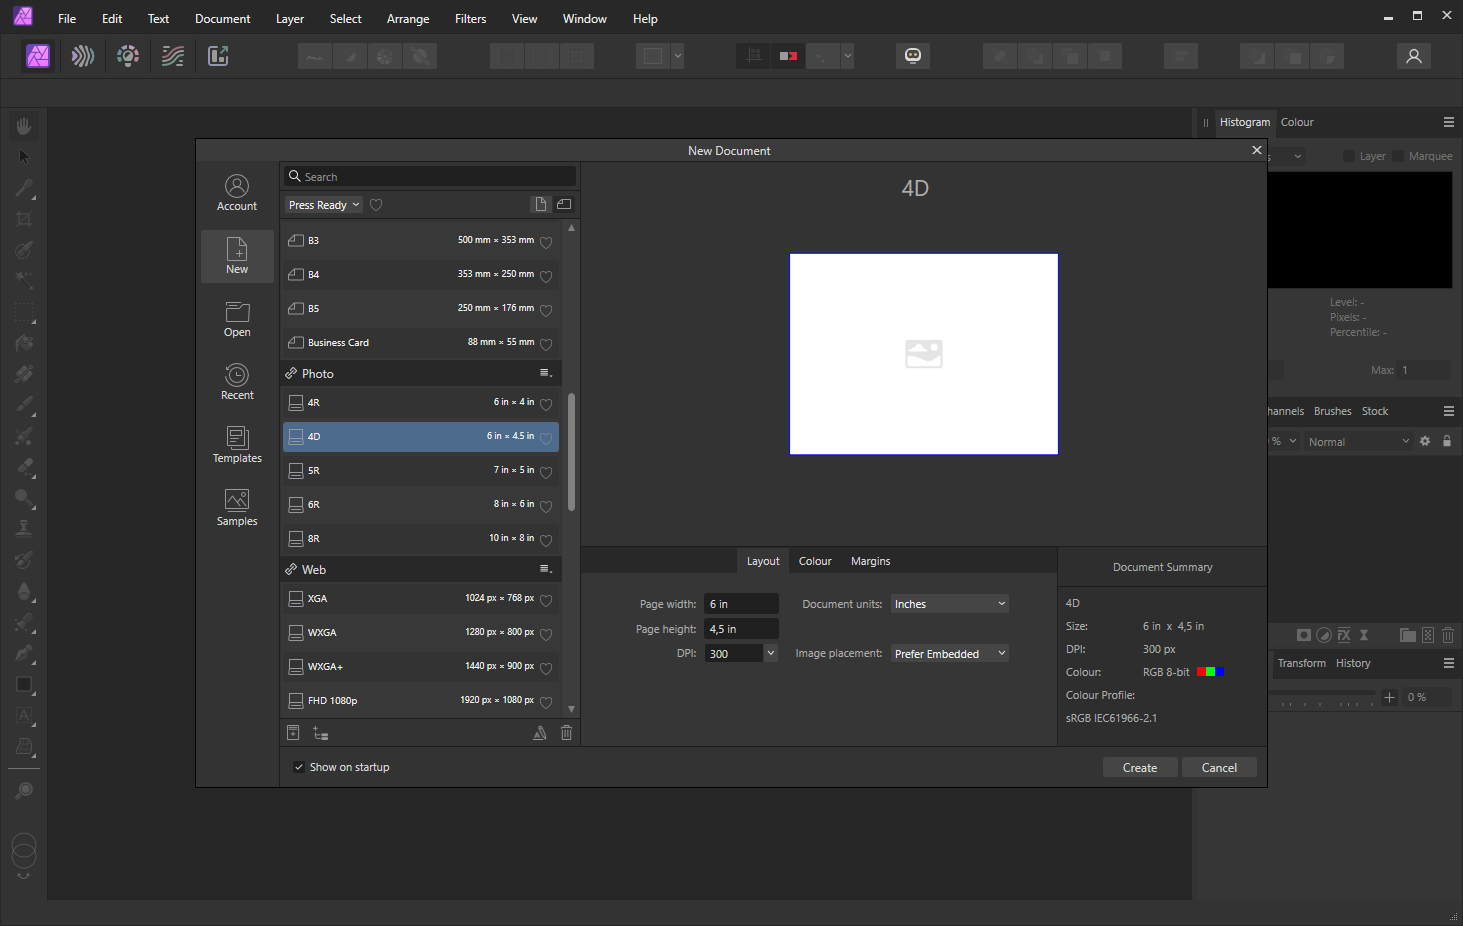1463x926 pixels.
Task: Open the Press Ready category dropdown
Action: (x=324, y=205)
